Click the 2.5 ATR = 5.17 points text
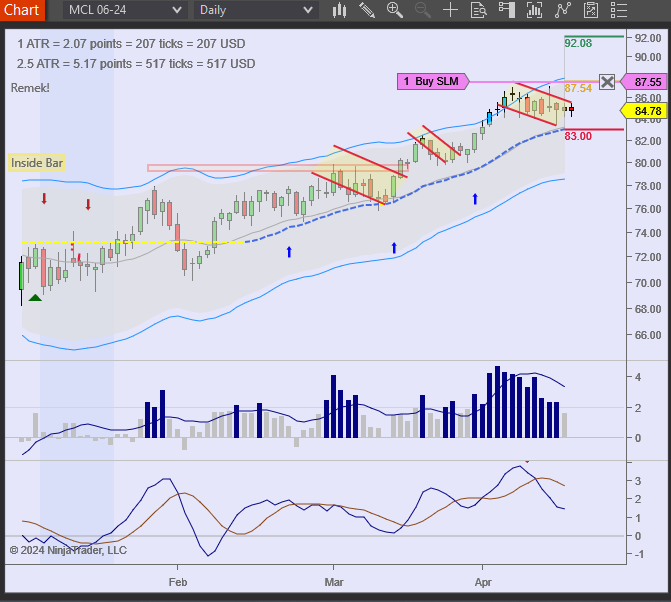This screenshot has width=671, height=602. coord(136,64)
